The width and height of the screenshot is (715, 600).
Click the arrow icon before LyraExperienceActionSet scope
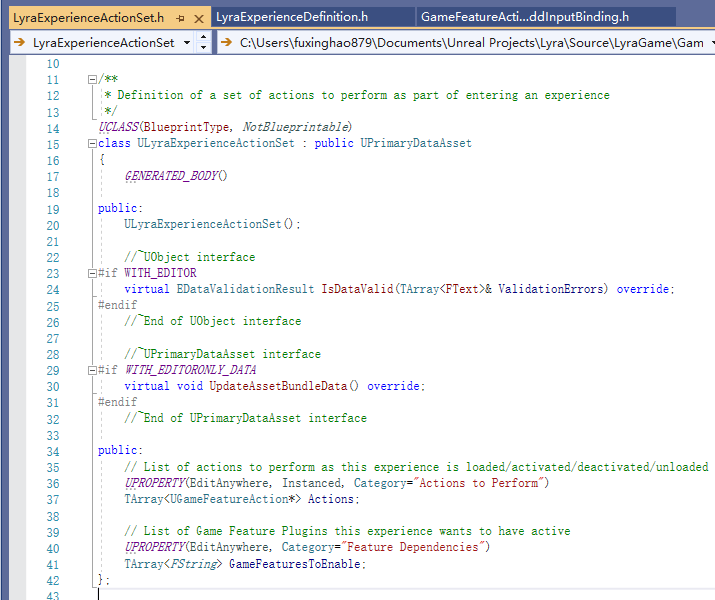click(20, 42)
